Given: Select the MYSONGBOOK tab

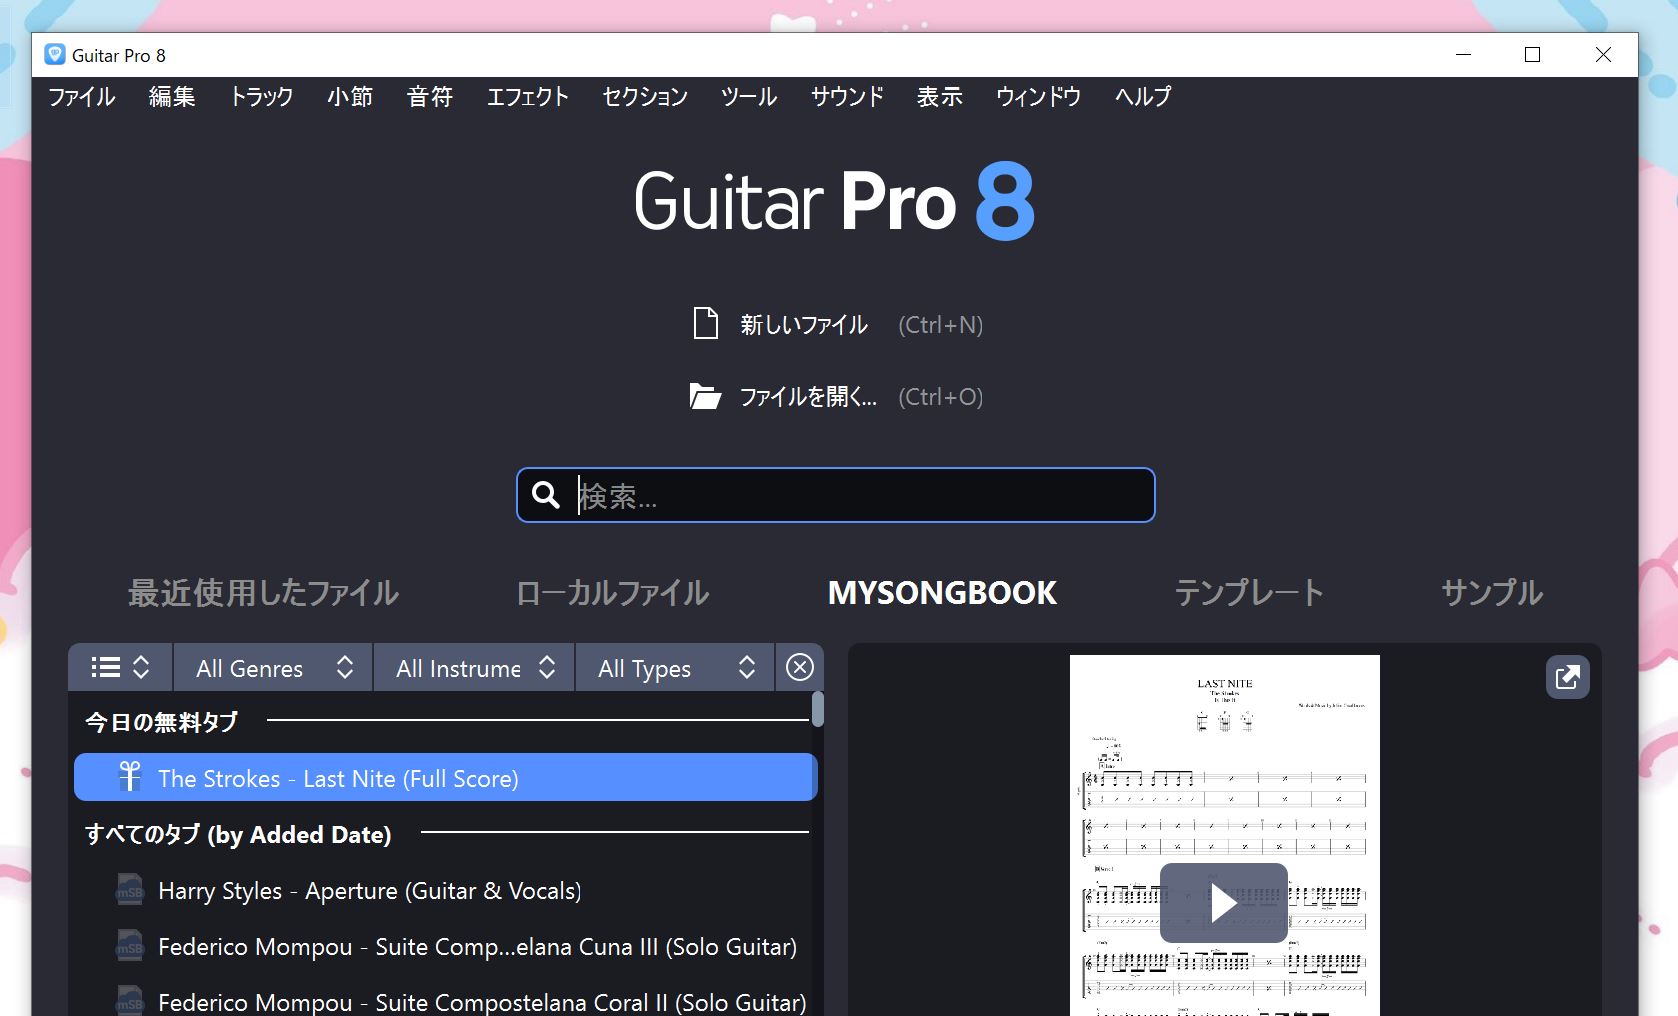Looking at the screenshot, I should tap(942, 593).
